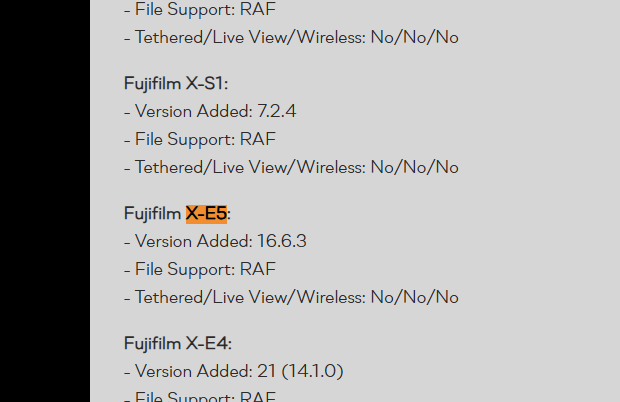The width and height of the screenshot is (620, 402).
Task: Click version number 16.6.3
Action: [281, 241]
